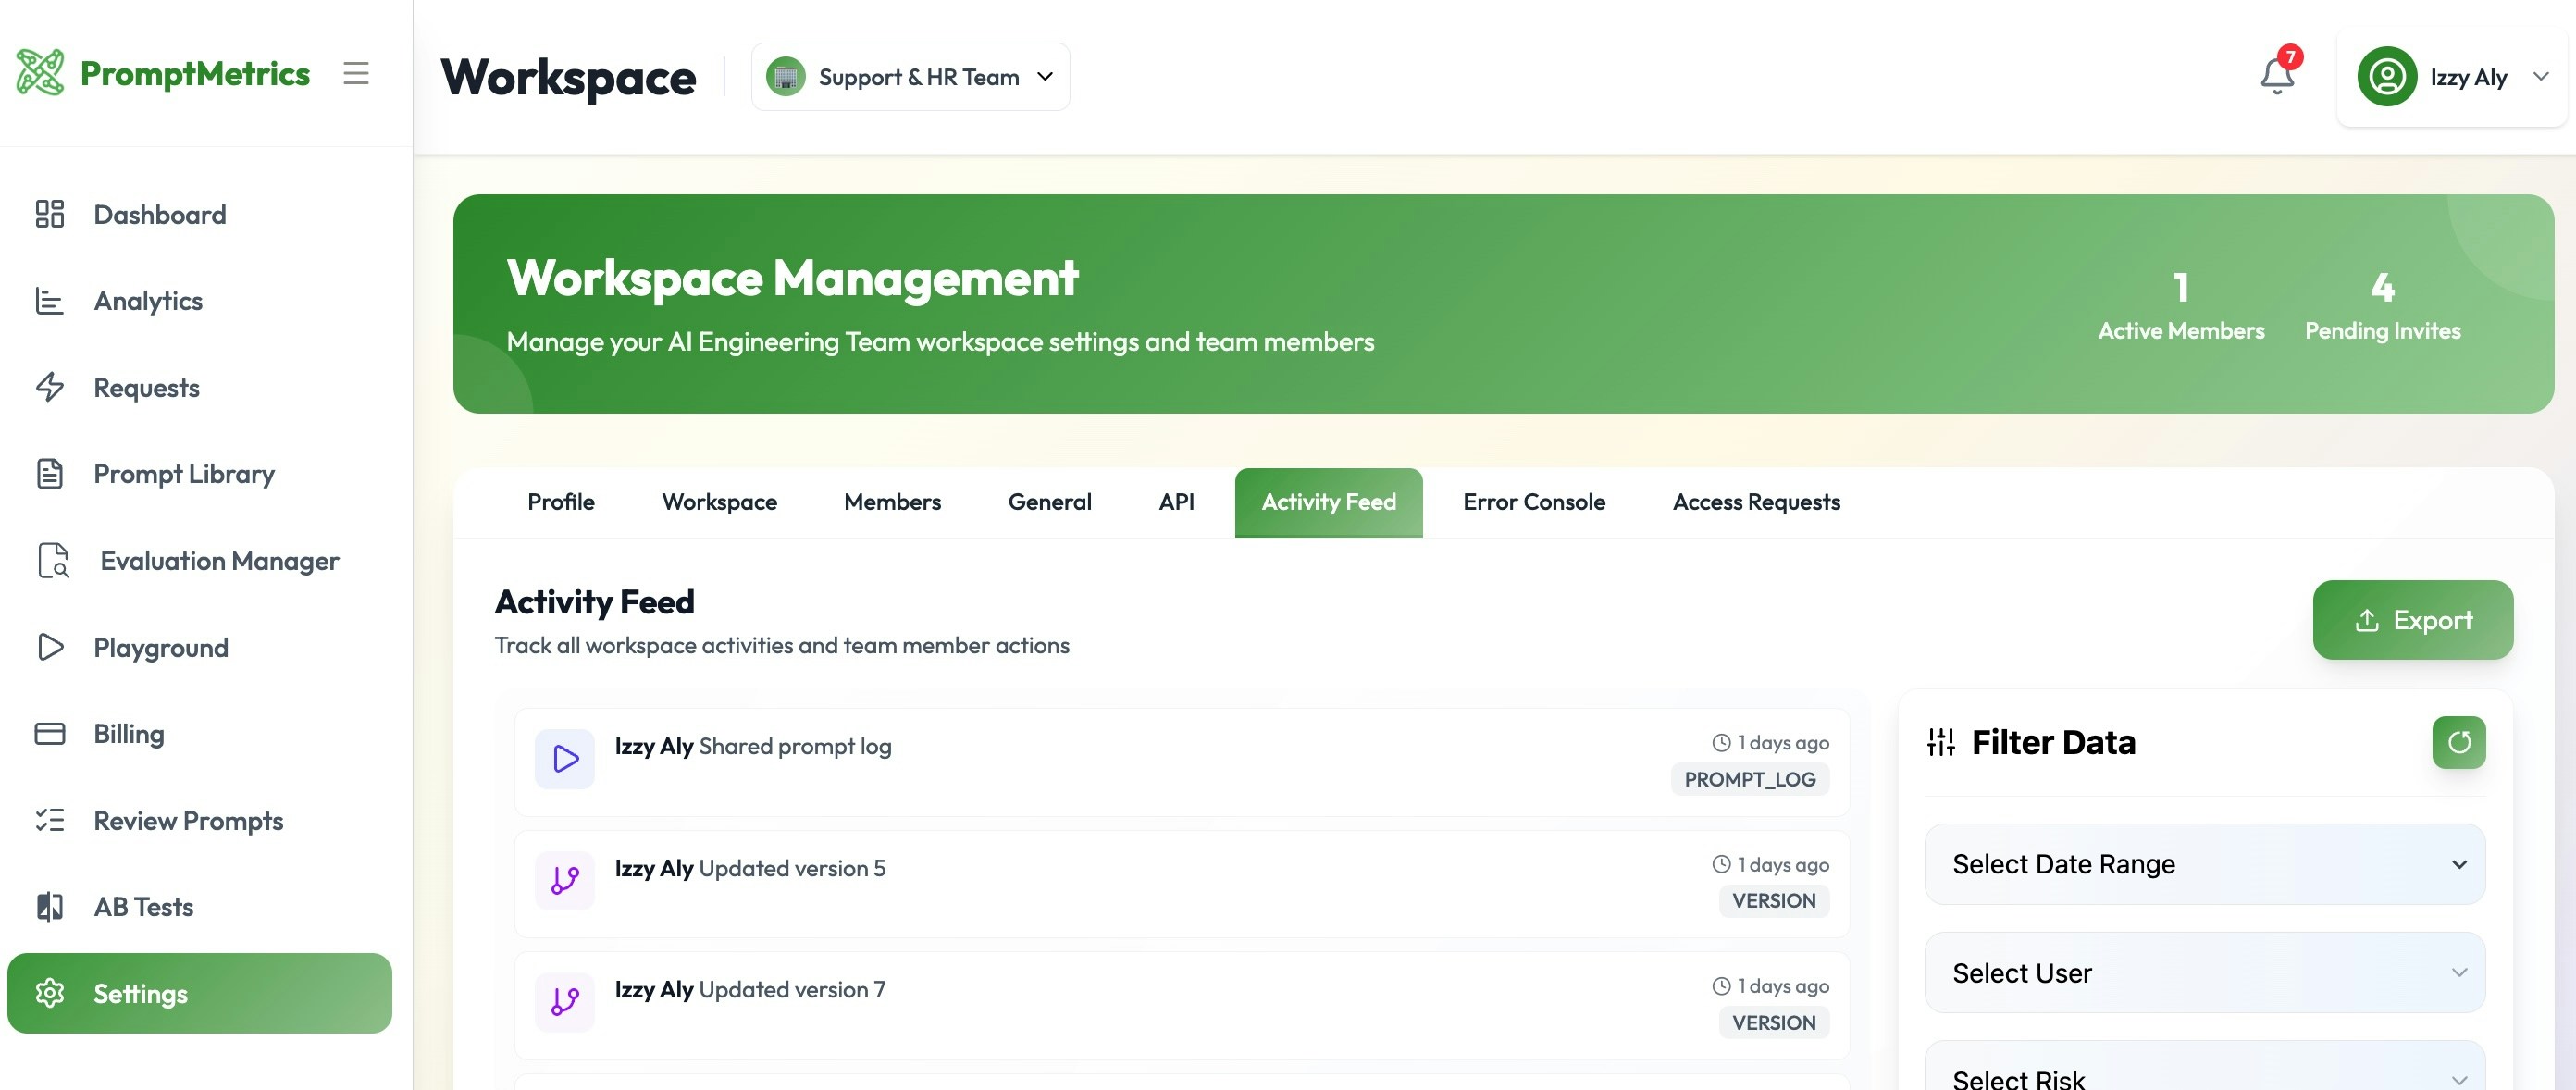Screen dimensions: 2576x1090
Task: Switch to the Error Console tab
Action: (1533, 502)
